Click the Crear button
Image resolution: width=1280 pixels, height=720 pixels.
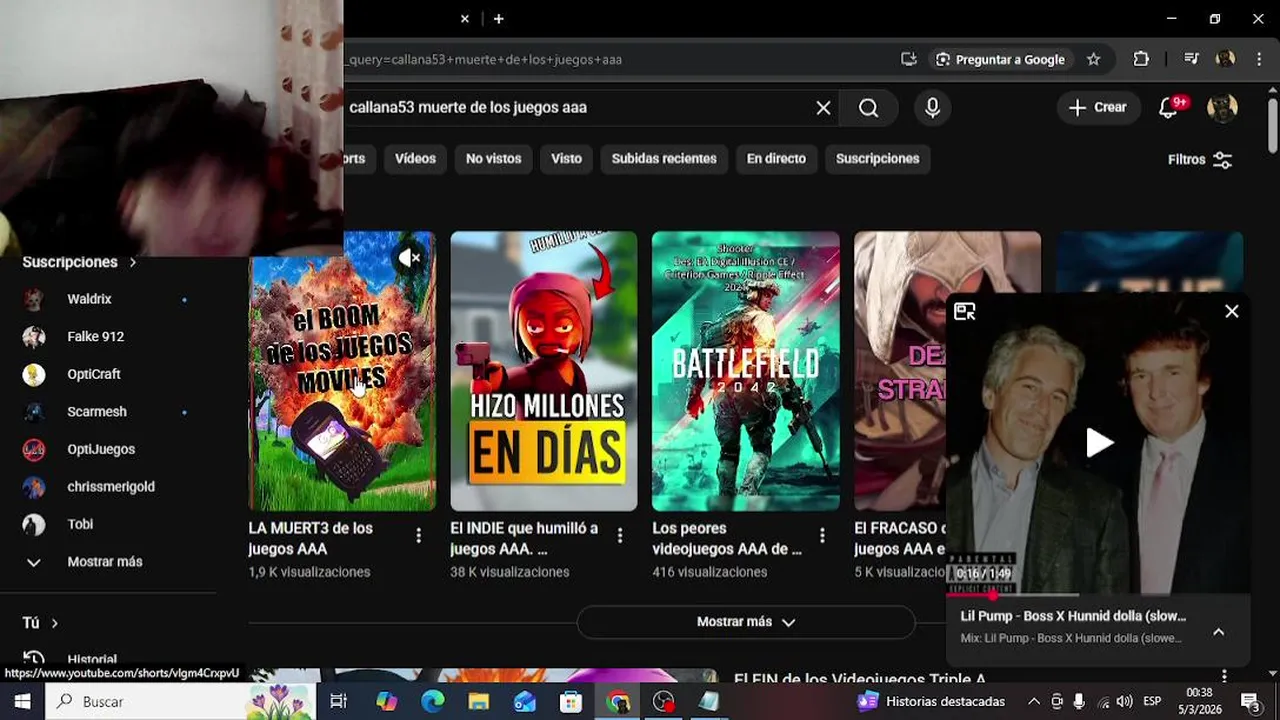coord(1098,107)
